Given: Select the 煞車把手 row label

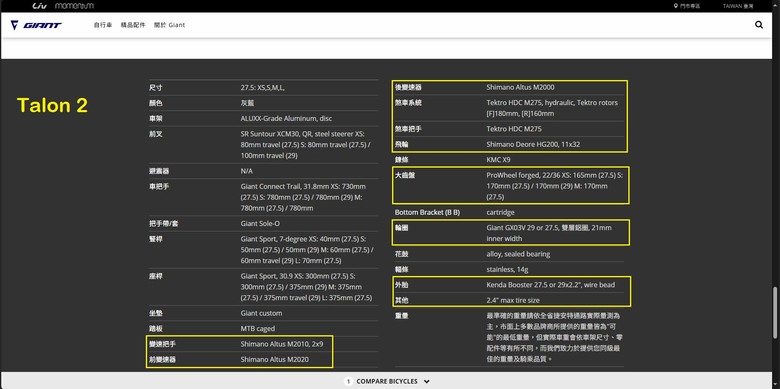Looking at the screenshot, I should (408, 129).
